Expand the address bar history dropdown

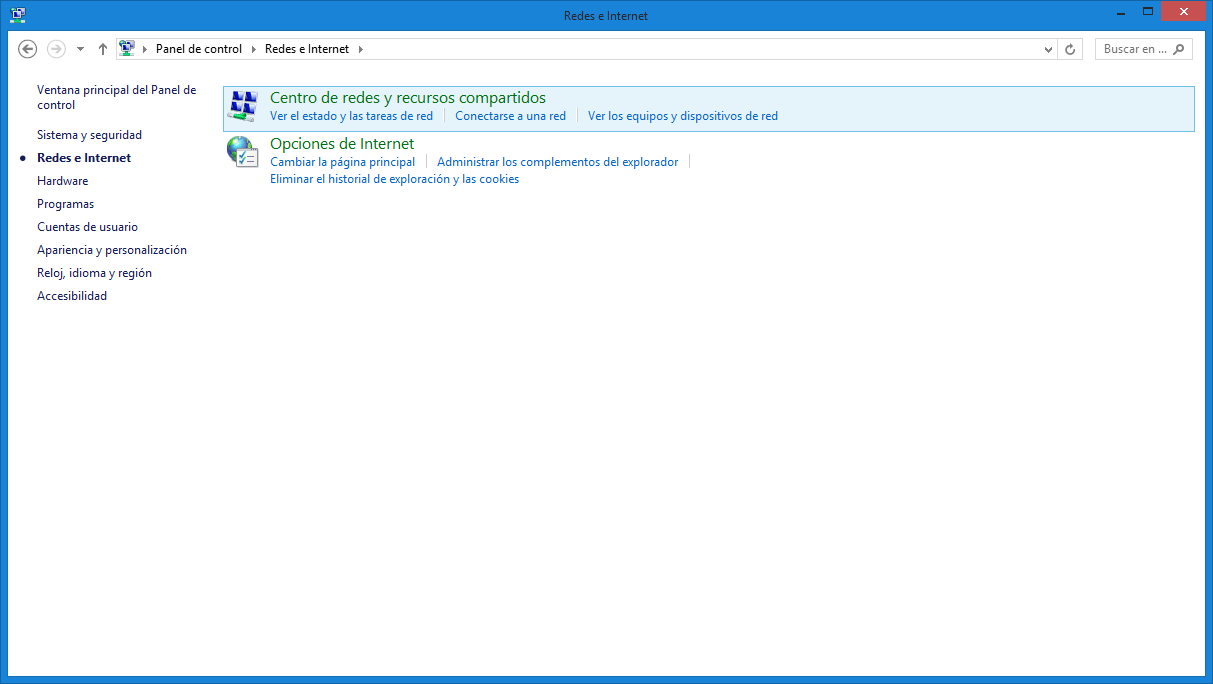pos(1048,49)
